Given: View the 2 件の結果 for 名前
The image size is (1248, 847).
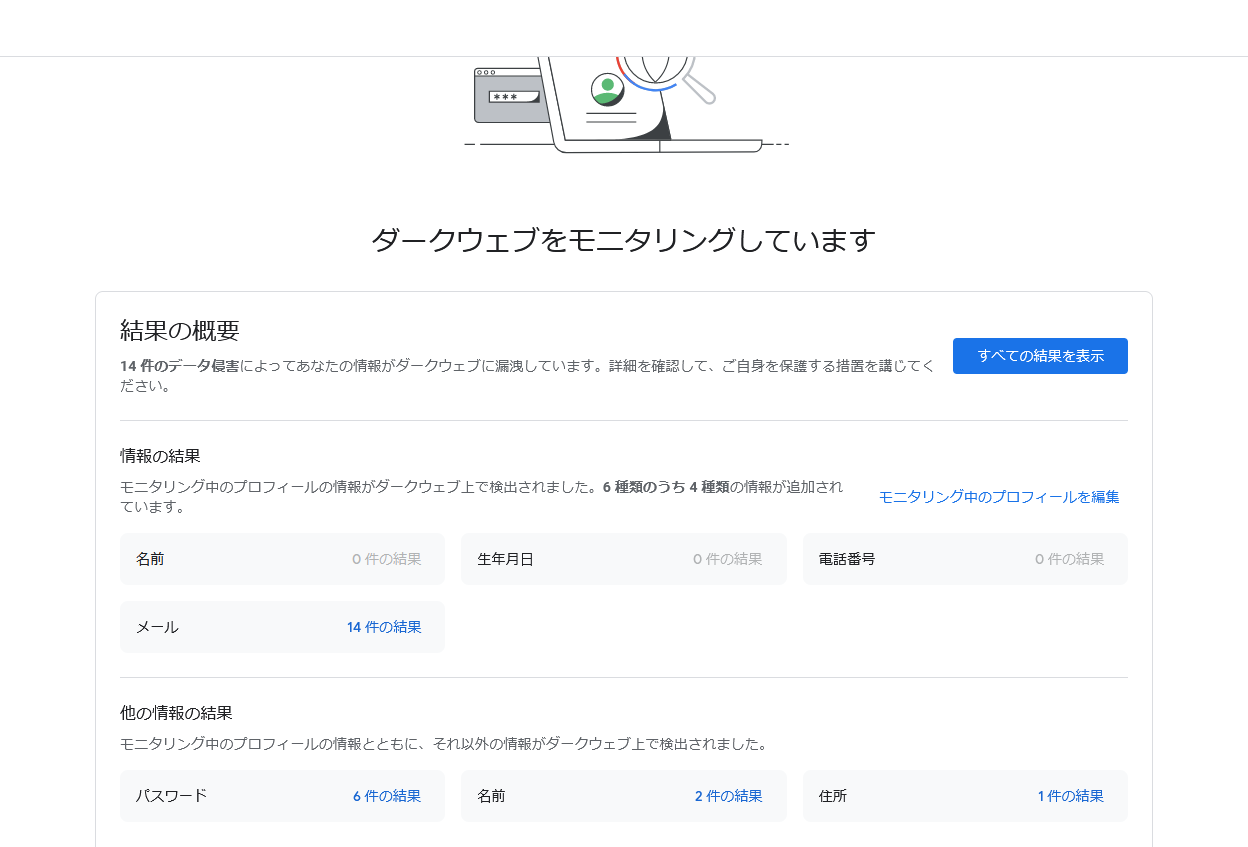Looking at the screenshot, I should pos(729,796).
